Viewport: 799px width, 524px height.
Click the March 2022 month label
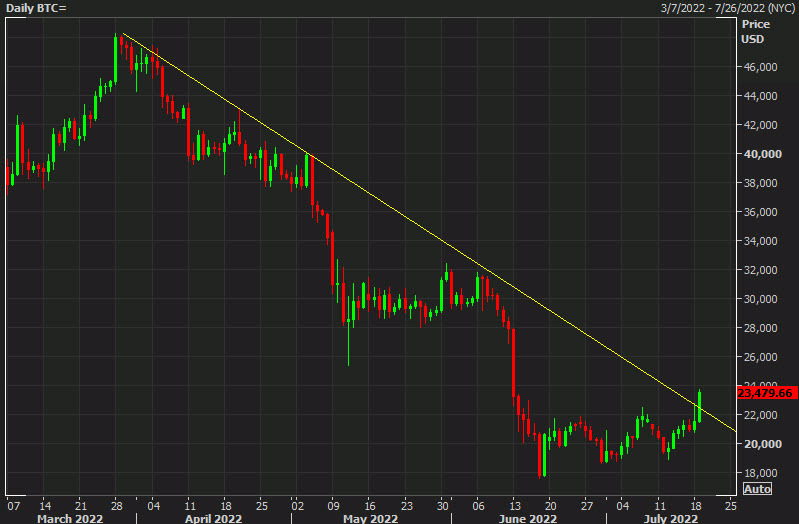[x=70, y=518]
